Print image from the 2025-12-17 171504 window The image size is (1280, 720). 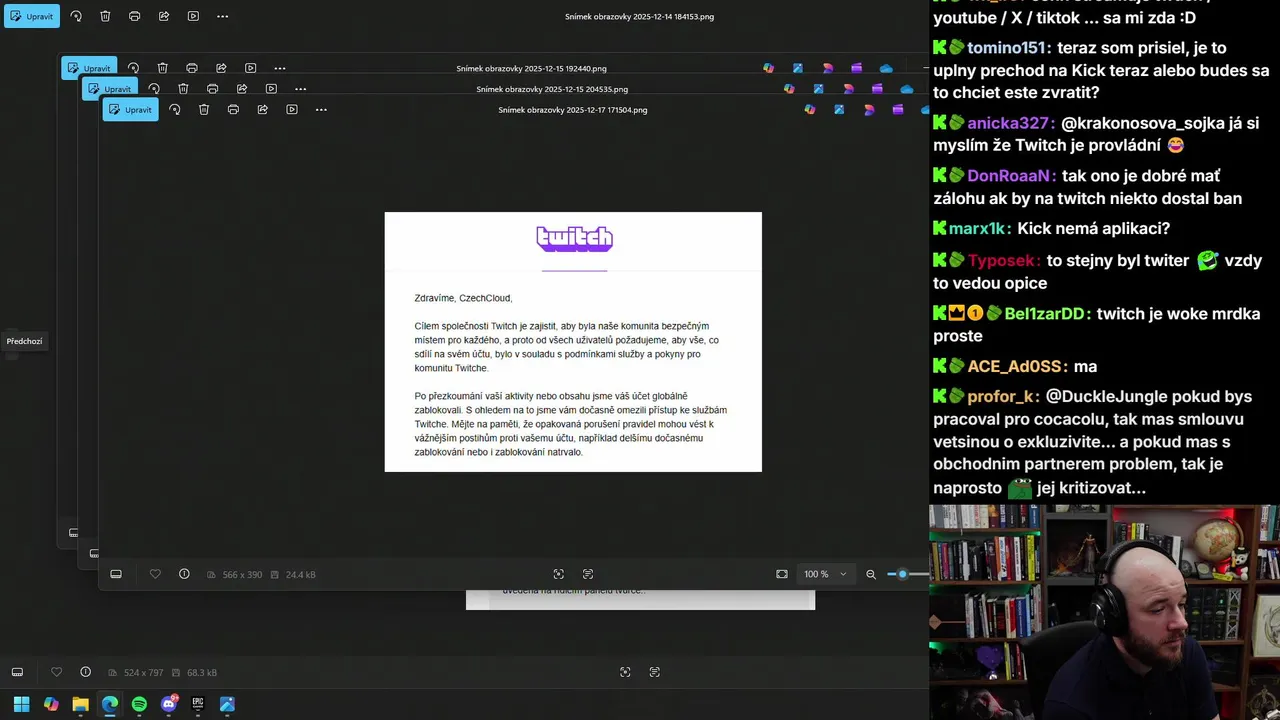point(233,109)
